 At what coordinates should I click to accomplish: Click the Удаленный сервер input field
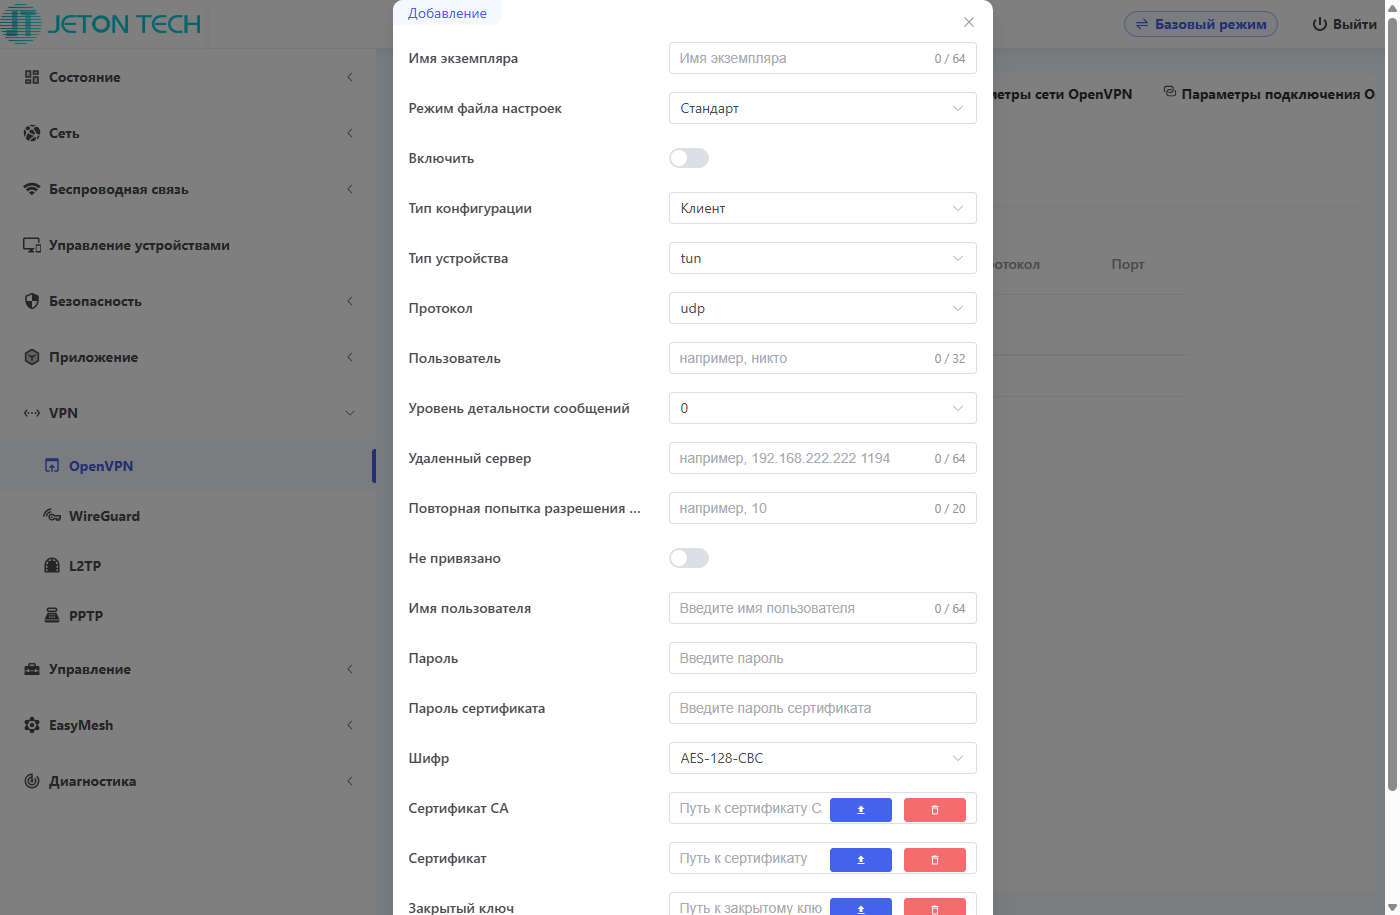(800, 458)
